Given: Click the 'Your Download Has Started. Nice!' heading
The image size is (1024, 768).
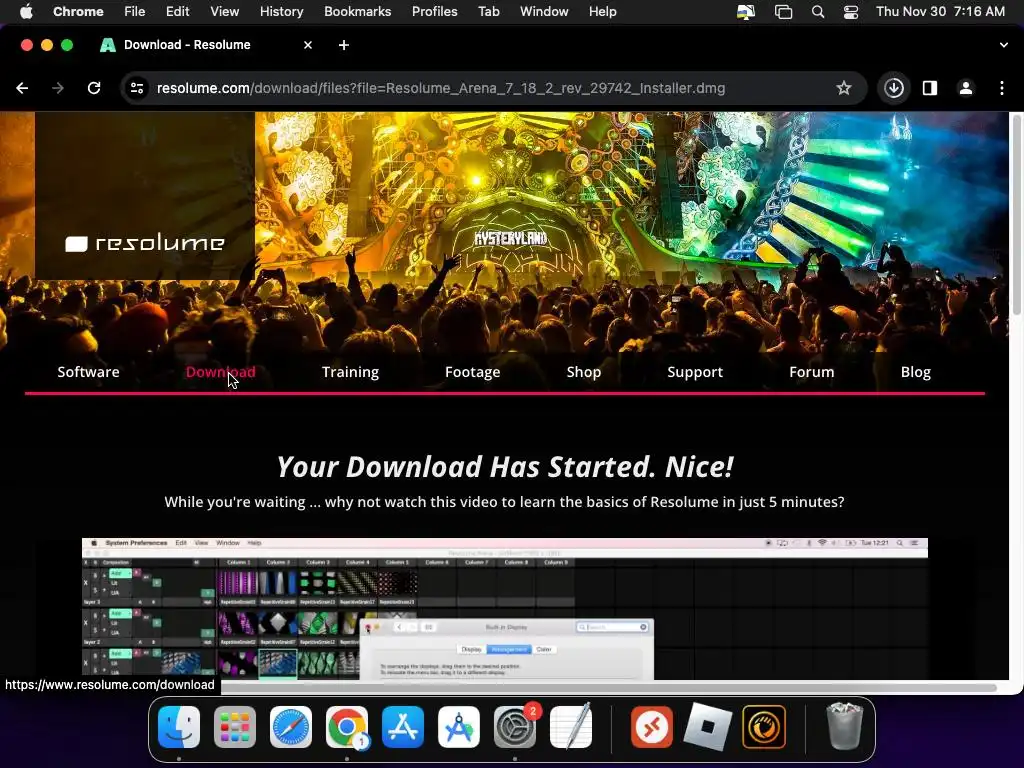Looking at the screenshot, I should click(x=505, y=467).
